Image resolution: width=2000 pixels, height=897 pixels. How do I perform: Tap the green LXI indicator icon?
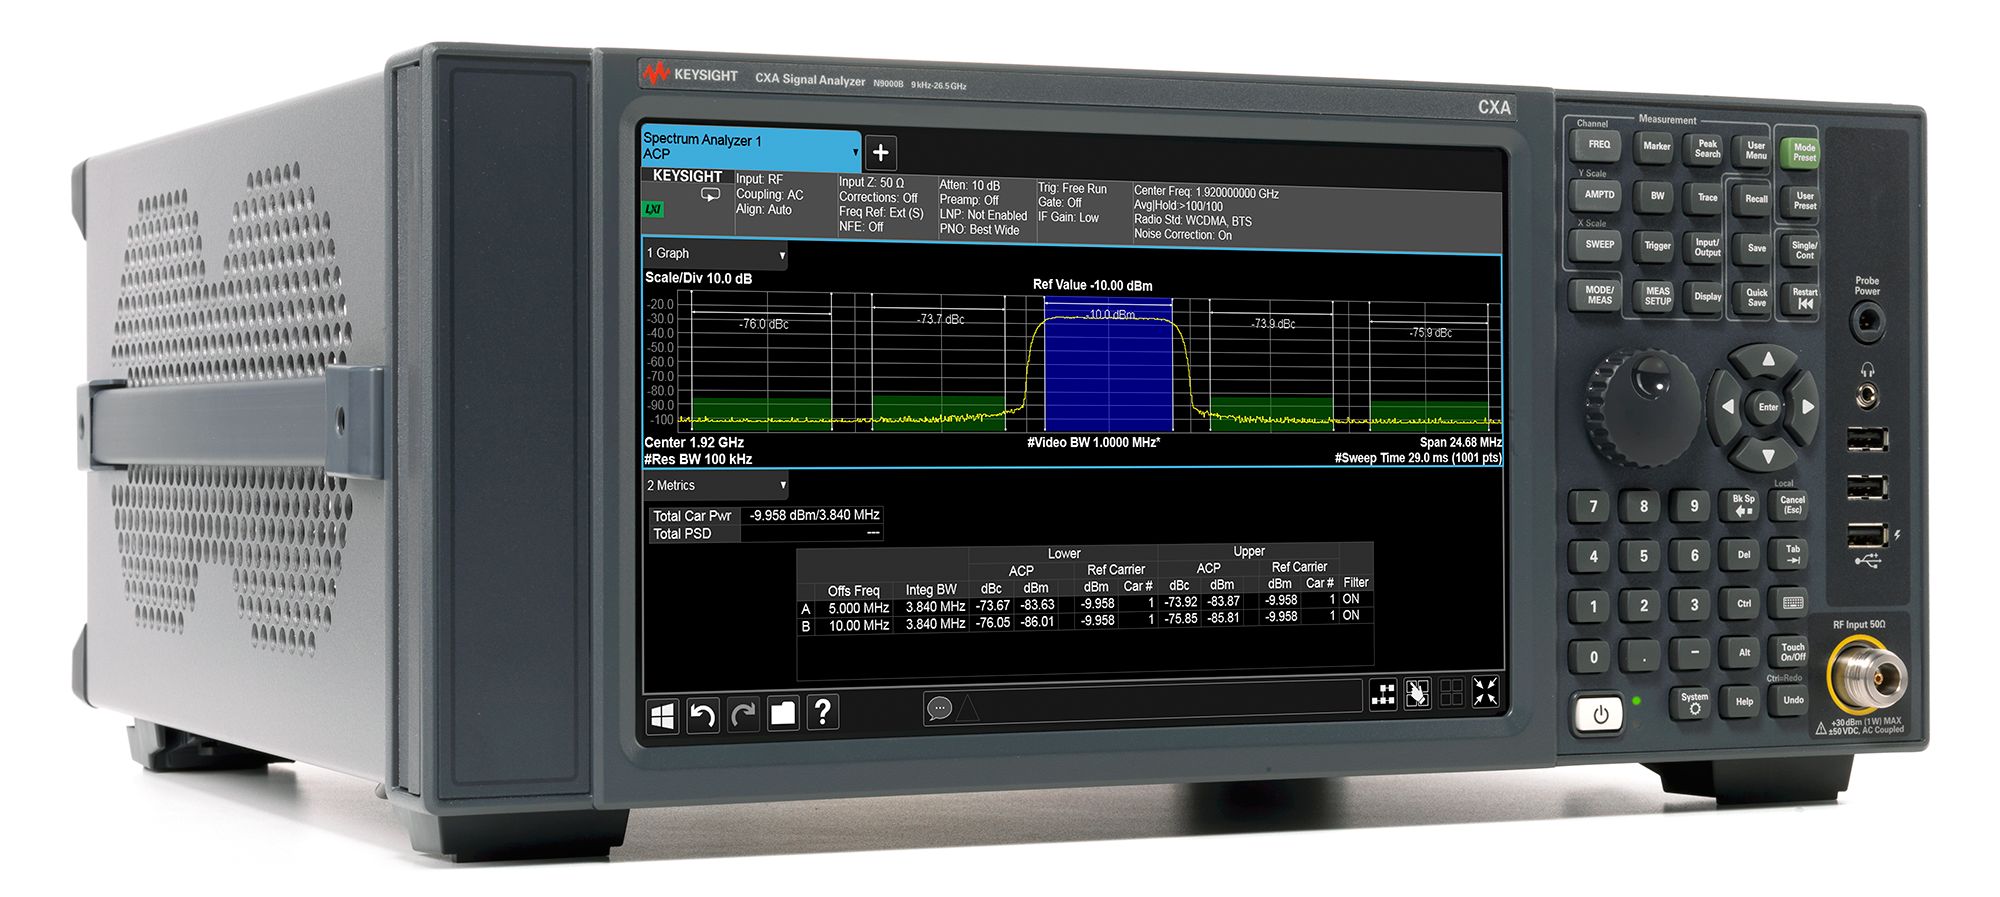[652, 209]
